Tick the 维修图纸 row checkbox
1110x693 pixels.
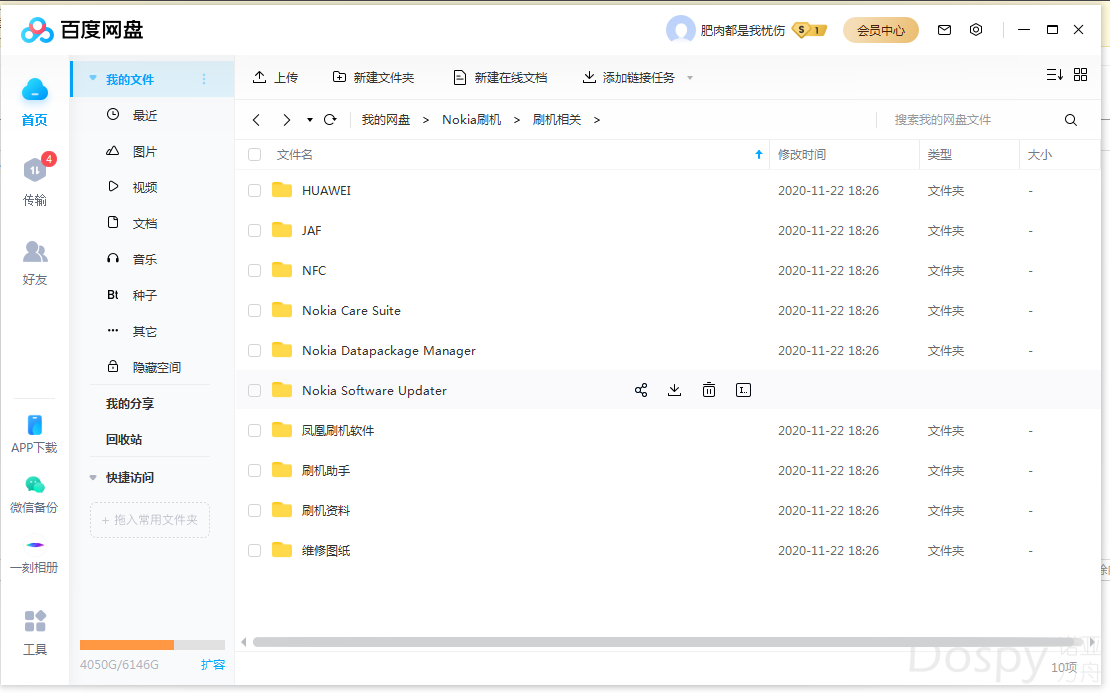[x=255, y=551]
